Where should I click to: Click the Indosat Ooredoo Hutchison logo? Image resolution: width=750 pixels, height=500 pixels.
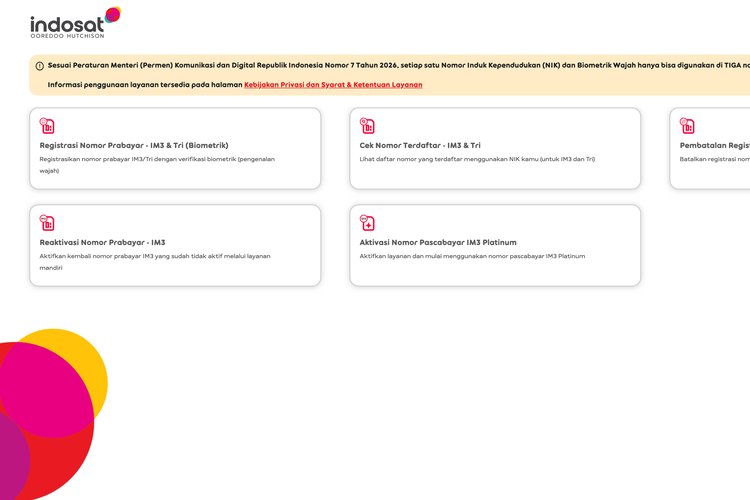[76, 22]
